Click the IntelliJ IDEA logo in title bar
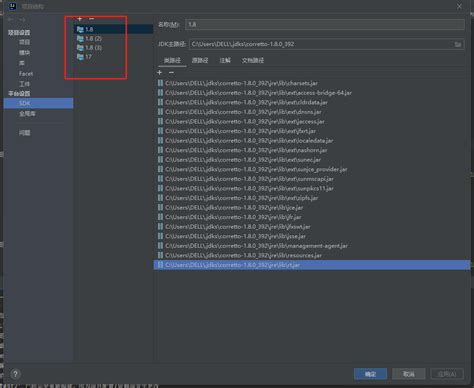The image size is (474, 388). click(x=13, y=6)
